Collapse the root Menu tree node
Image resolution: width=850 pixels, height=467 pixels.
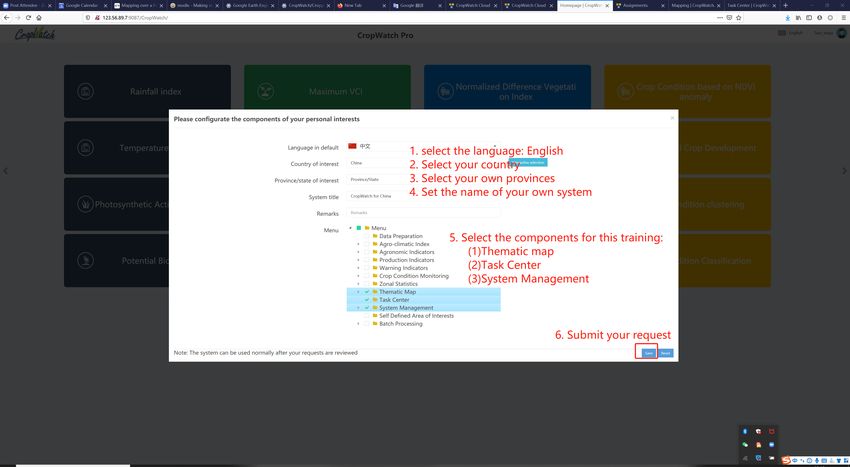pos(351,228)
